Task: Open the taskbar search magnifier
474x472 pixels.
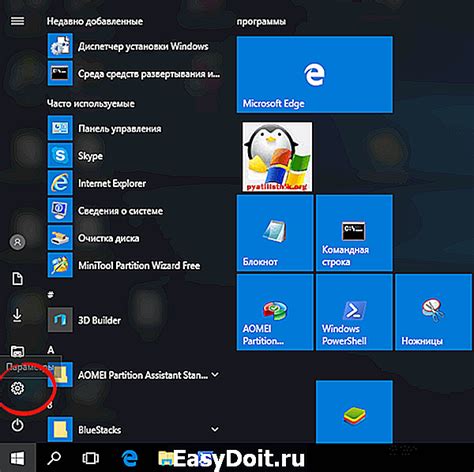Action: click(54, 458)
